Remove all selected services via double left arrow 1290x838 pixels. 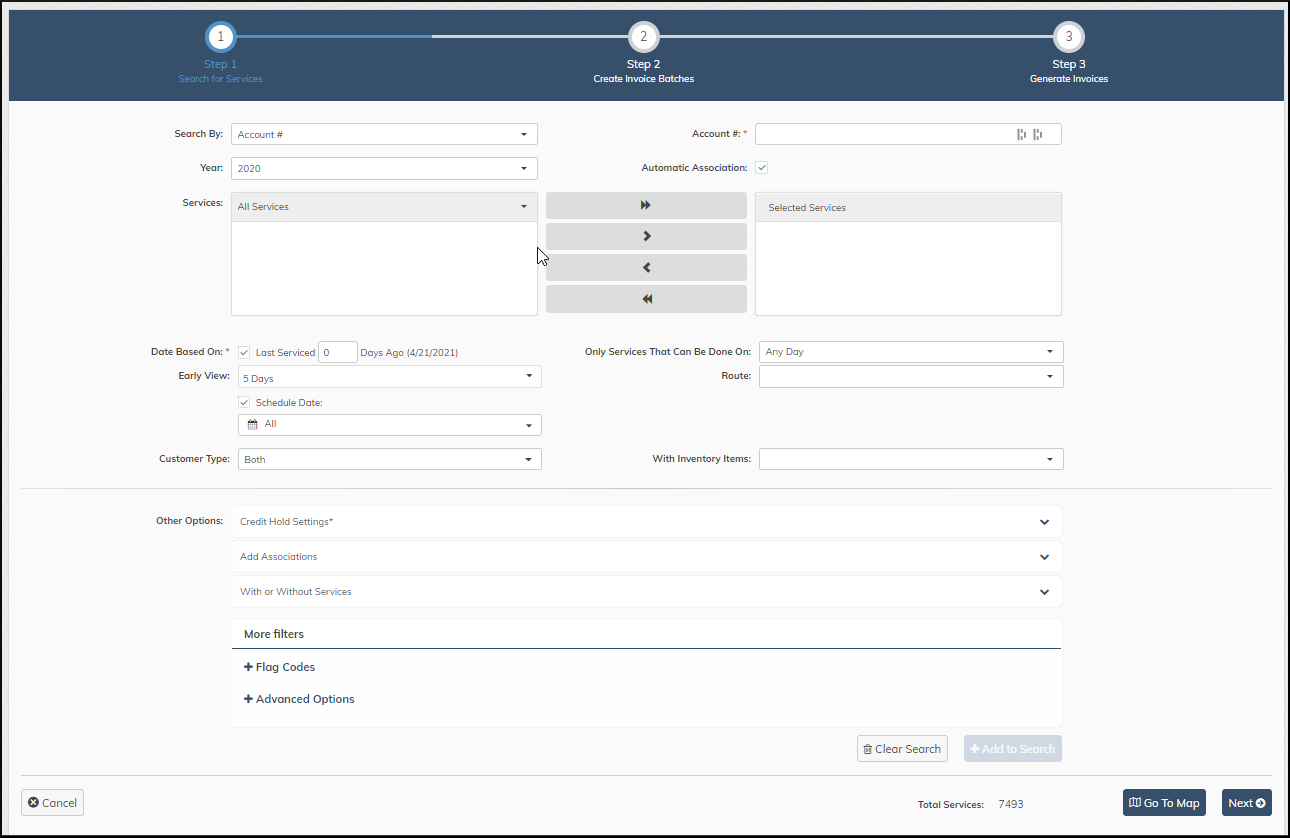coord(646,298)
